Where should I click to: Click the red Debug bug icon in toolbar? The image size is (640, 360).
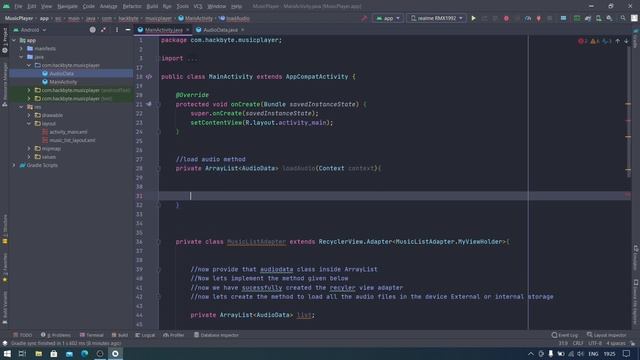point(506,18)
